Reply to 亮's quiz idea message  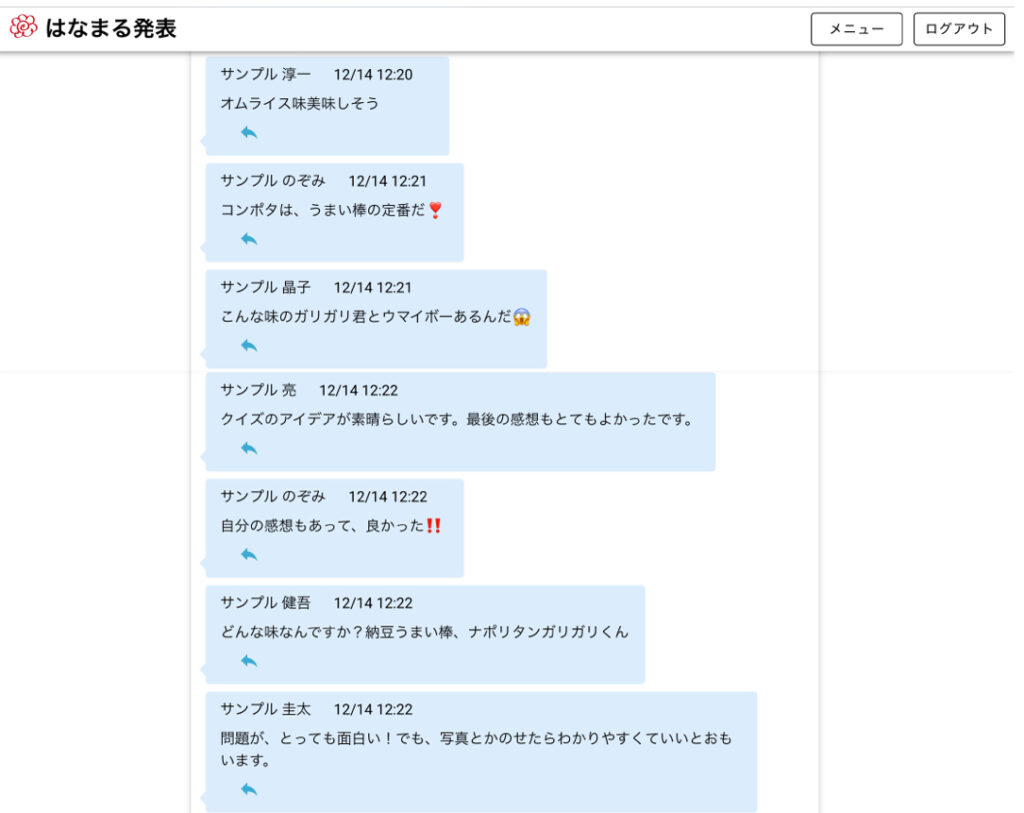click(x=249, y=448)
